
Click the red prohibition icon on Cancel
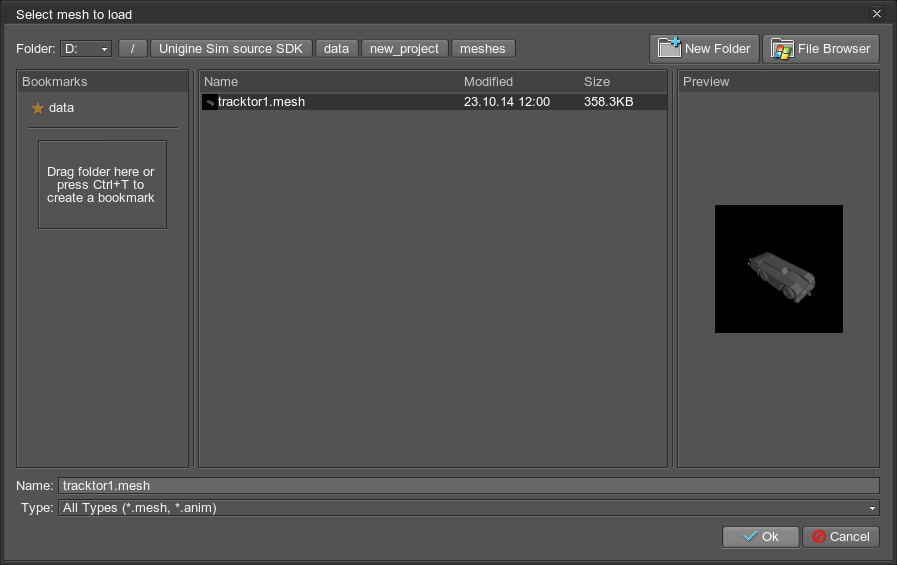point(819,536)
